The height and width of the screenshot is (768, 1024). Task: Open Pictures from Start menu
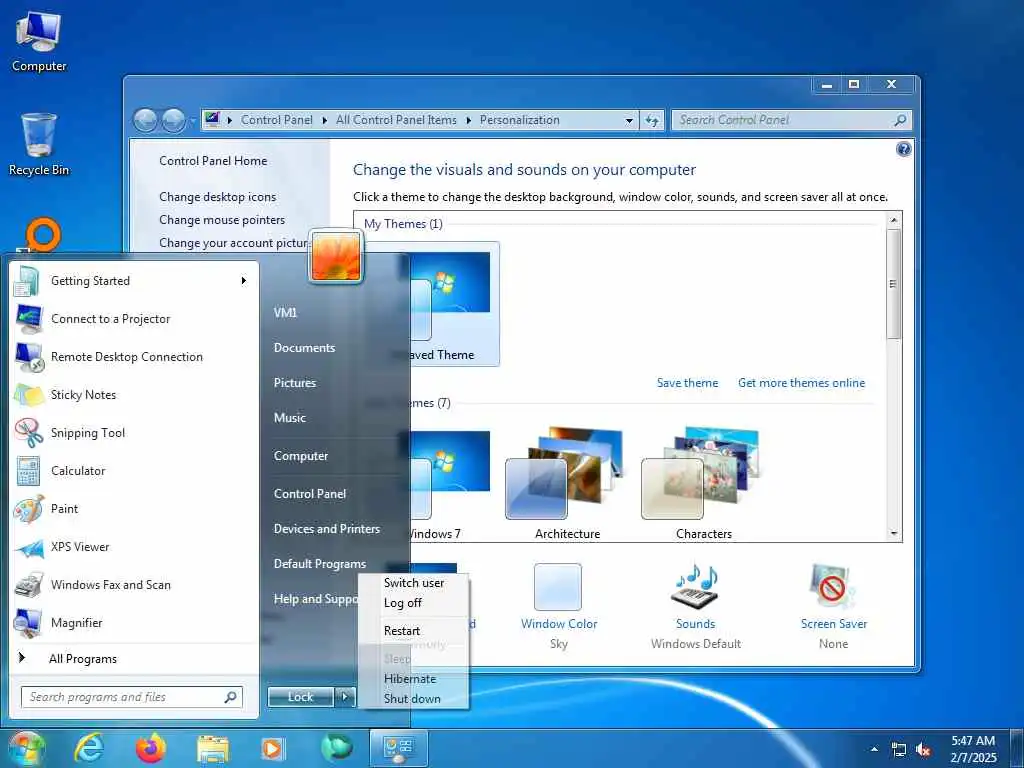point(295,383)
